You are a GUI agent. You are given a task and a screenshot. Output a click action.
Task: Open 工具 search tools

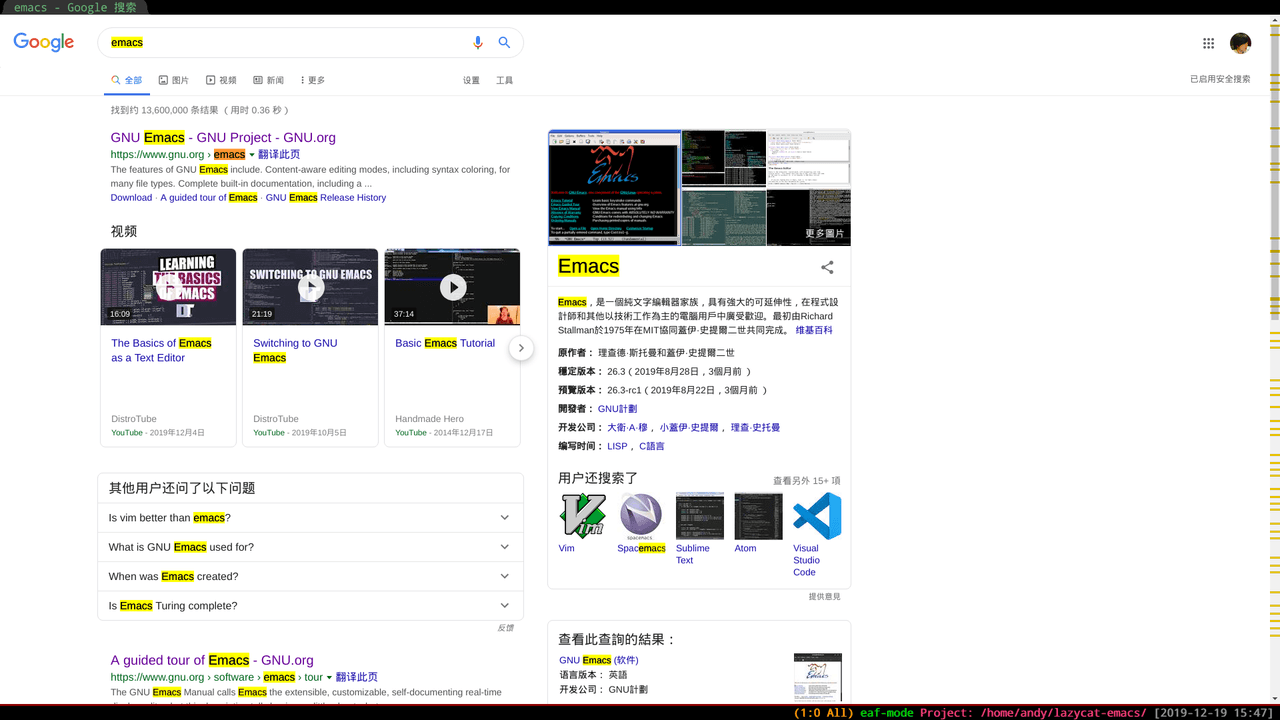tap(505, 80)
